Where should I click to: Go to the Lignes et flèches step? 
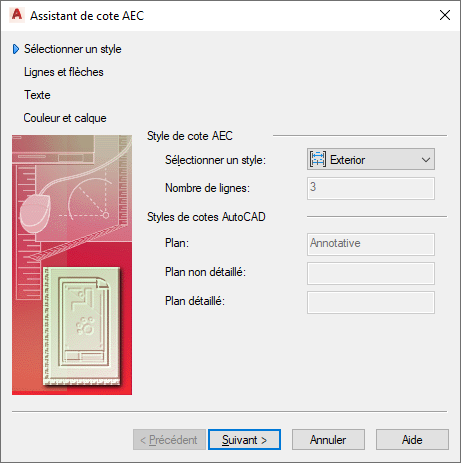[x=64, y=72]
